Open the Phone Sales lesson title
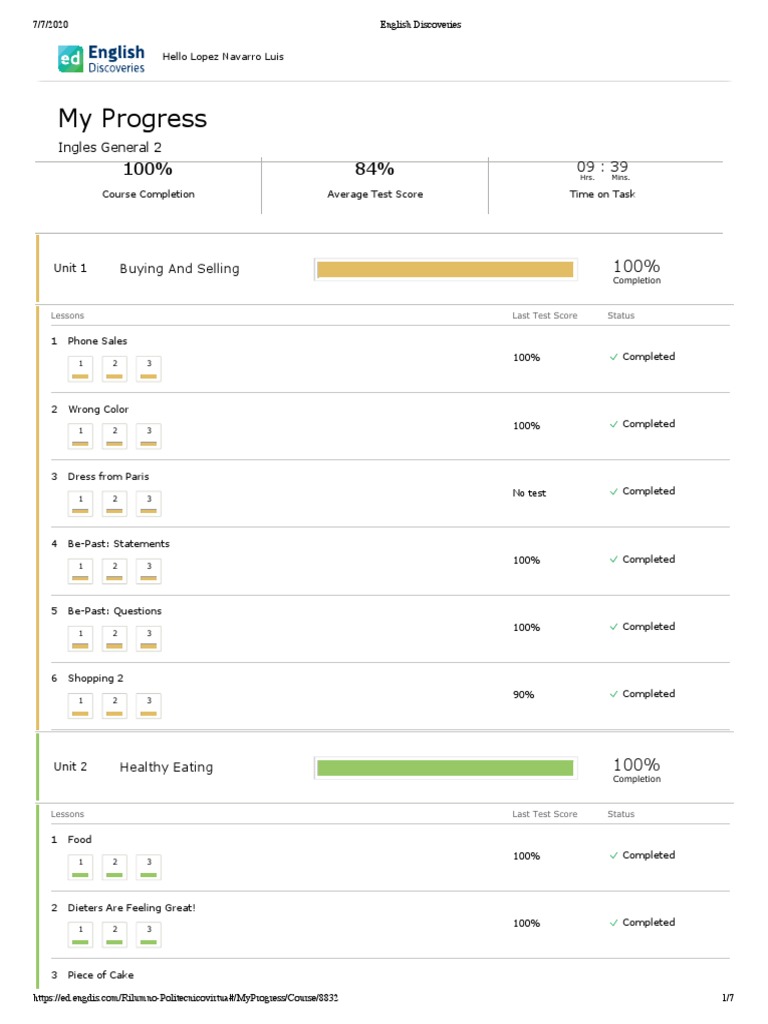768x1024 pixels. [97, 341]
